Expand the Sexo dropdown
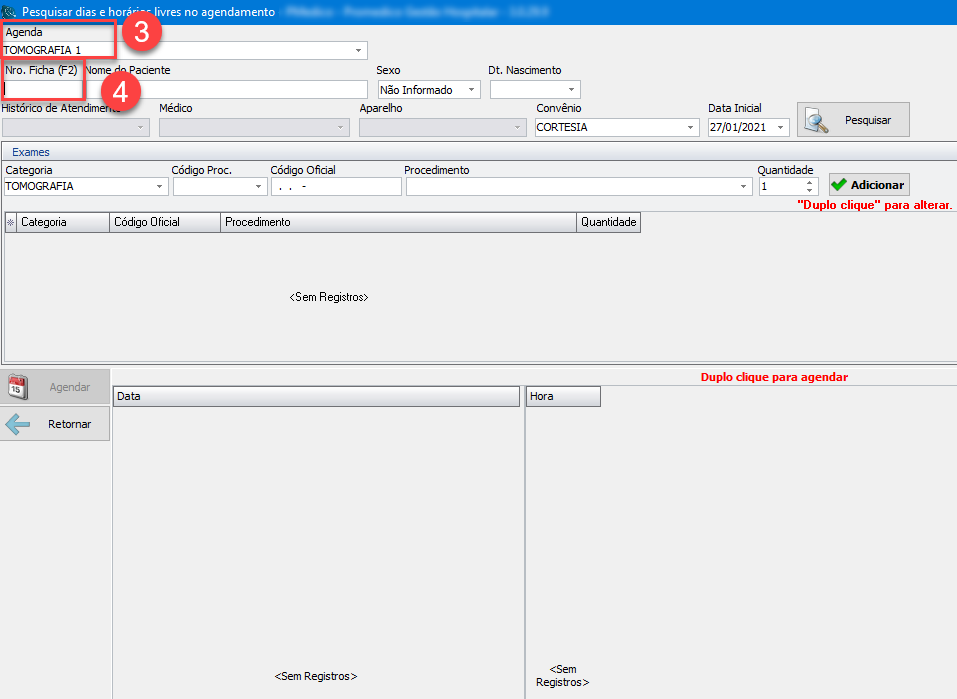The width and height of the screenshot is (957, 699). (x=471, y=90)
